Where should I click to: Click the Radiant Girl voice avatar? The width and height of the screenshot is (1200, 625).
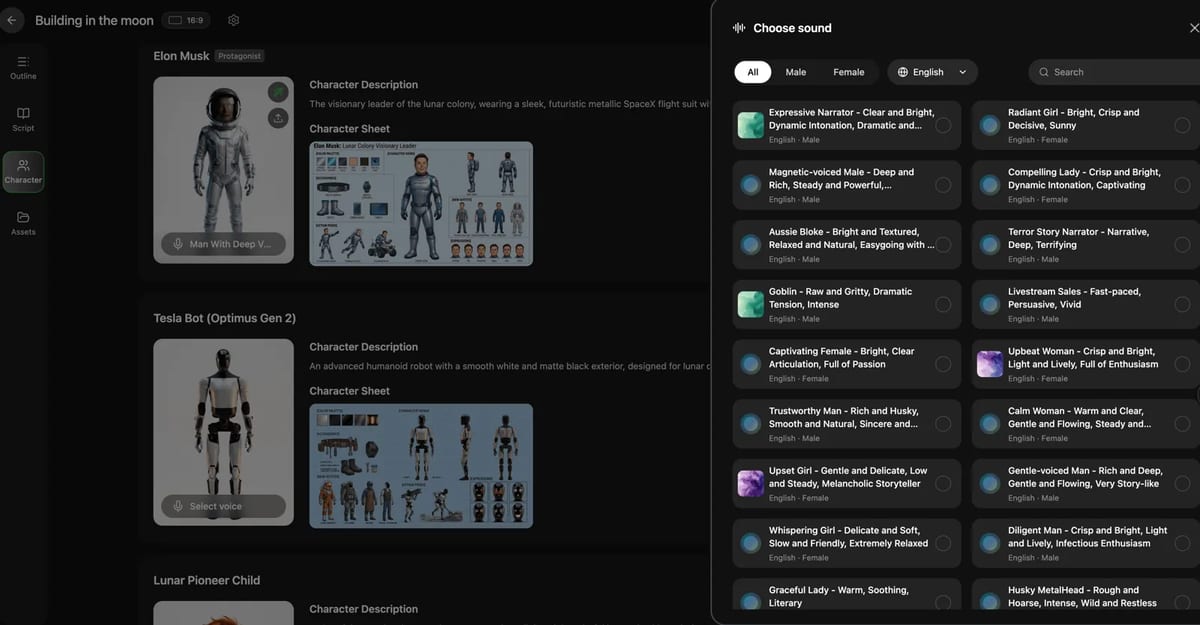[x=990, y=125]
